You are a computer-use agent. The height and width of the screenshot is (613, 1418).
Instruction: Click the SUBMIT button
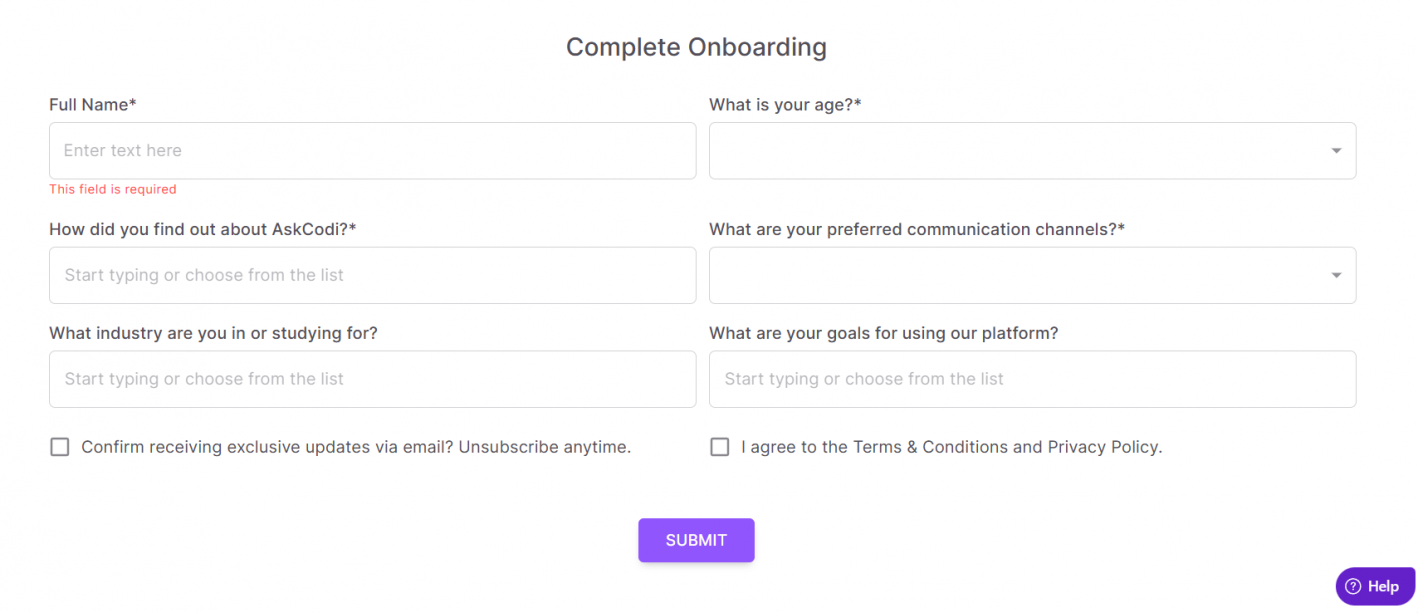696,540
